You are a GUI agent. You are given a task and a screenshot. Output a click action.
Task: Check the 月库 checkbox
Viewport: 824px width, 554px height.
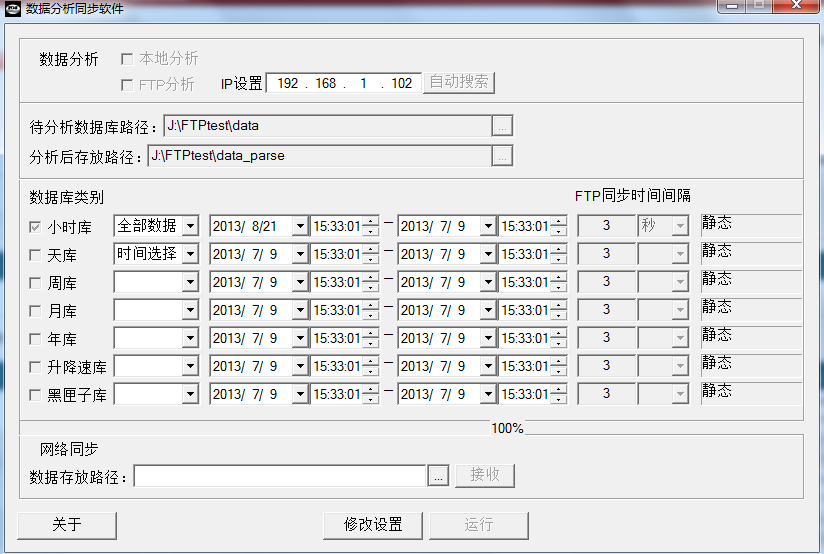35,311
